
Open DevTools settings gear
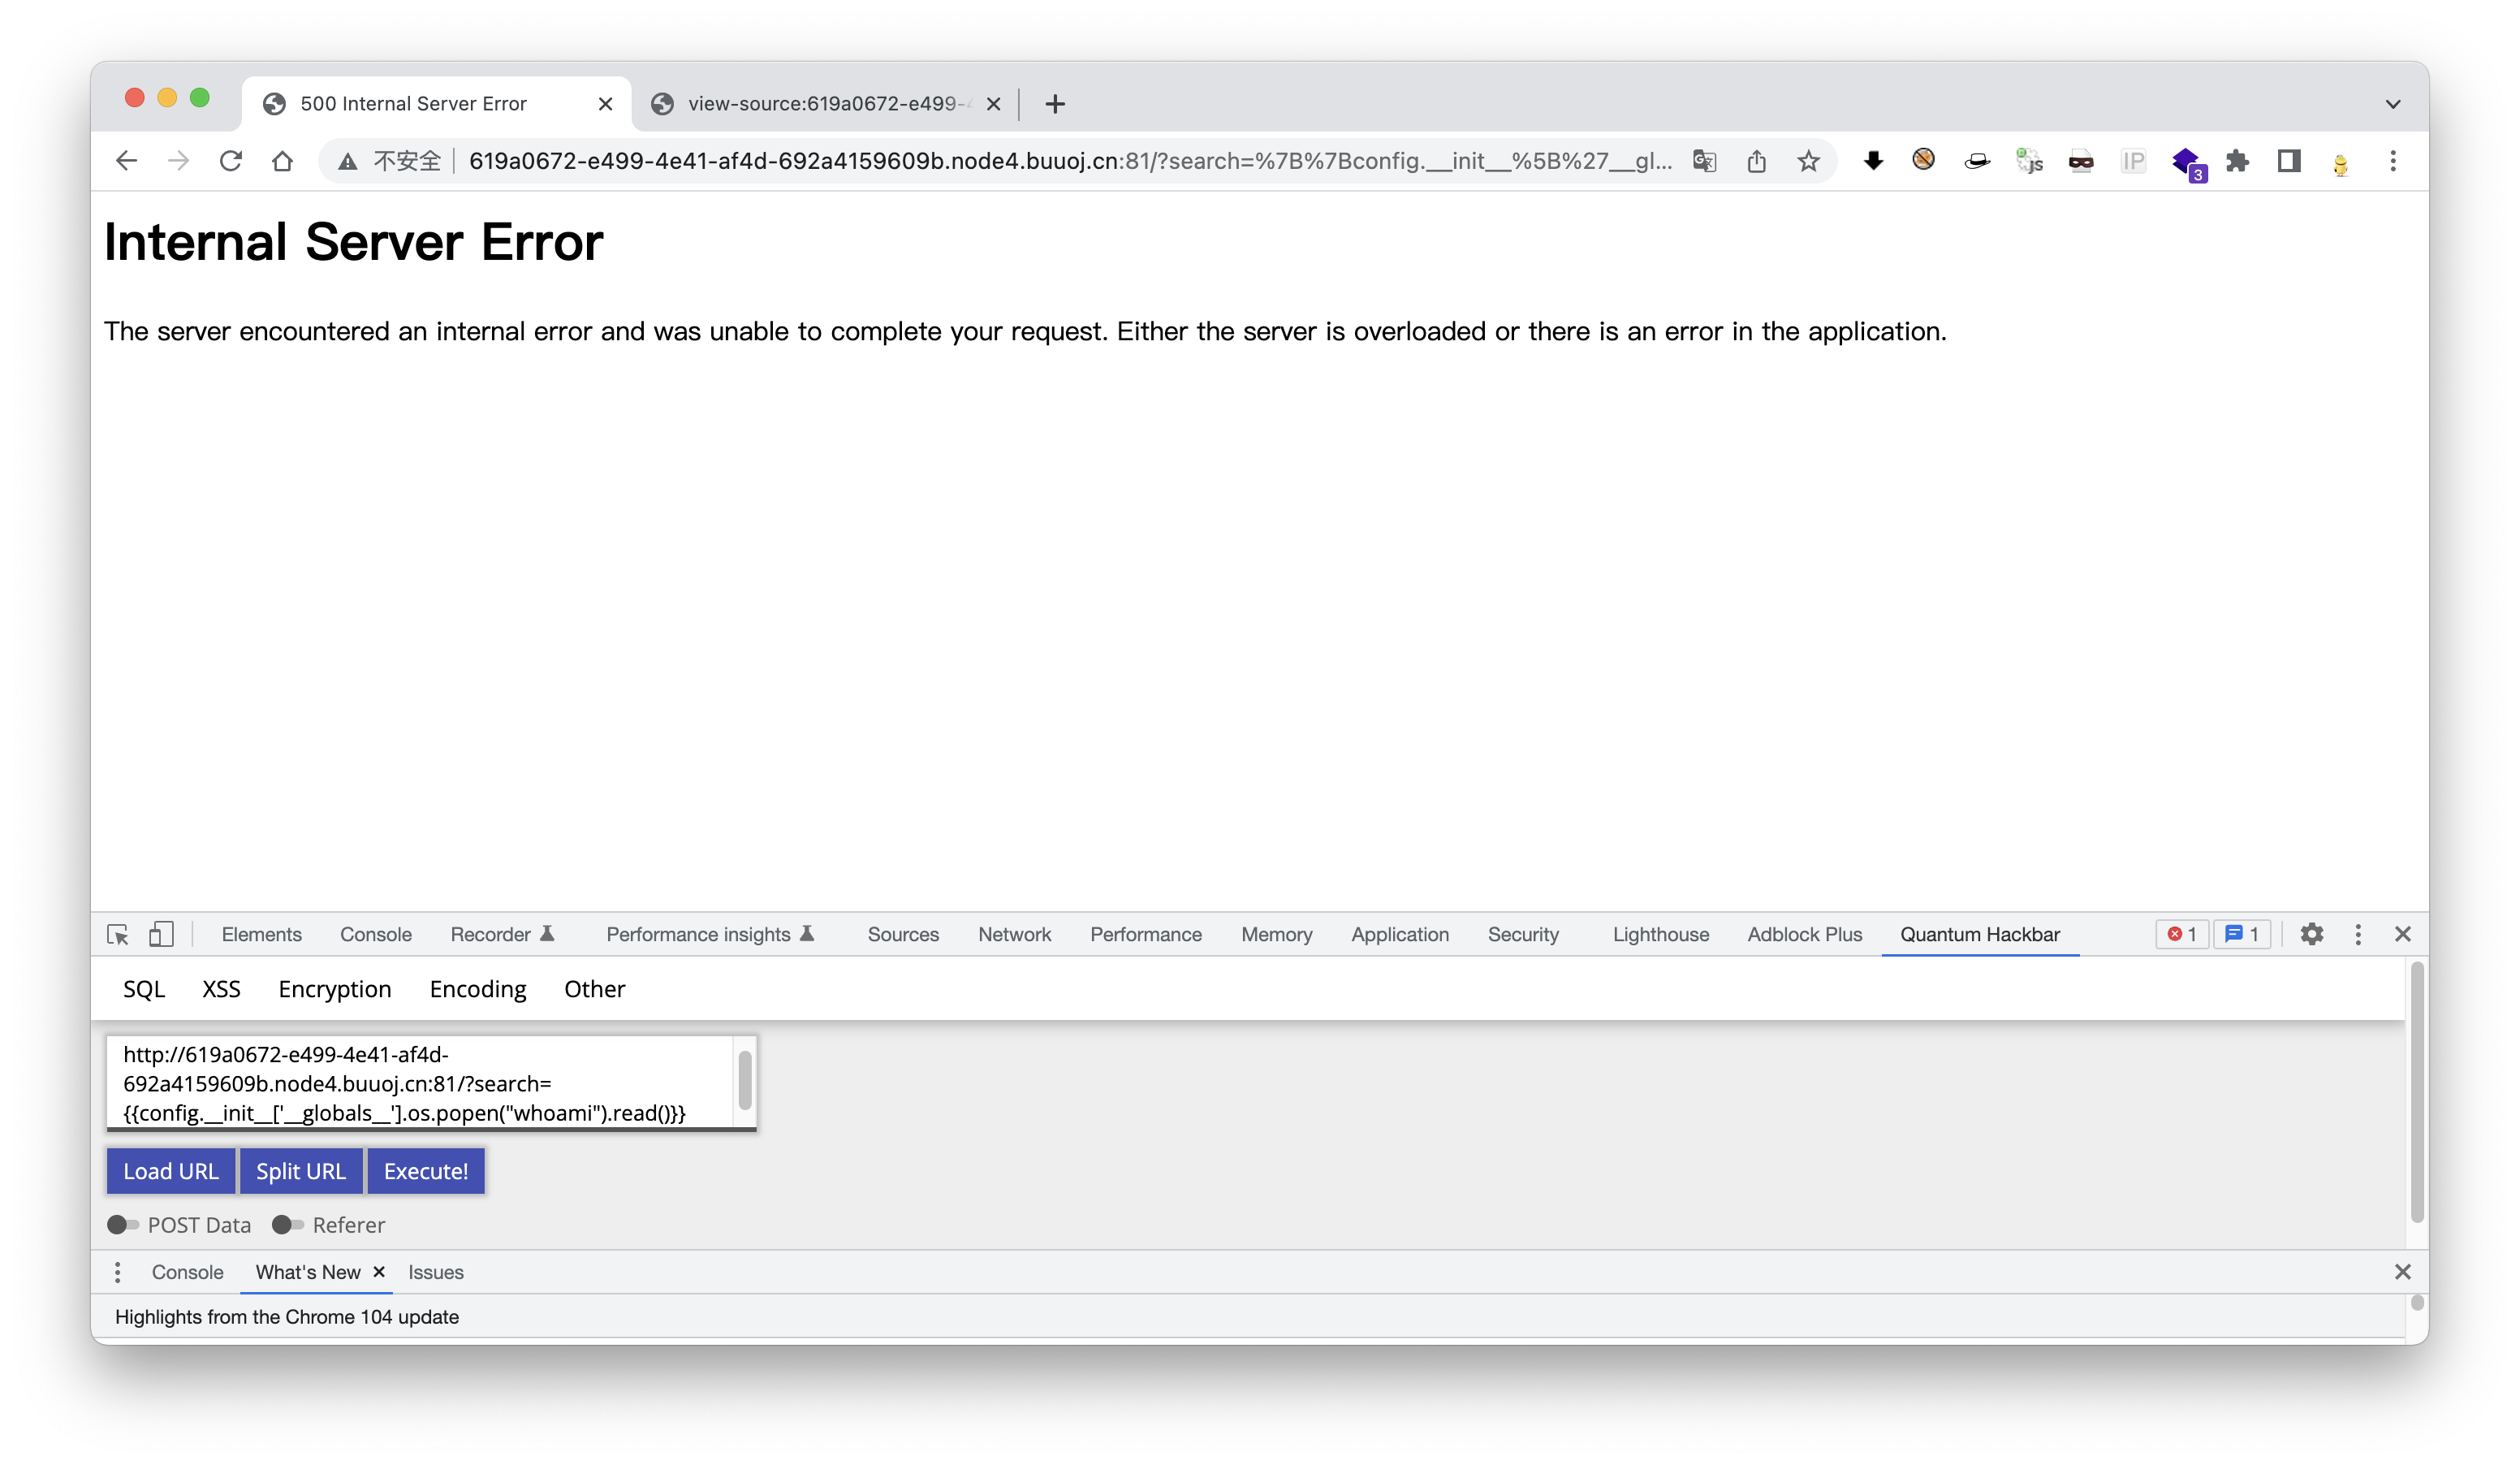[2311, 934]
